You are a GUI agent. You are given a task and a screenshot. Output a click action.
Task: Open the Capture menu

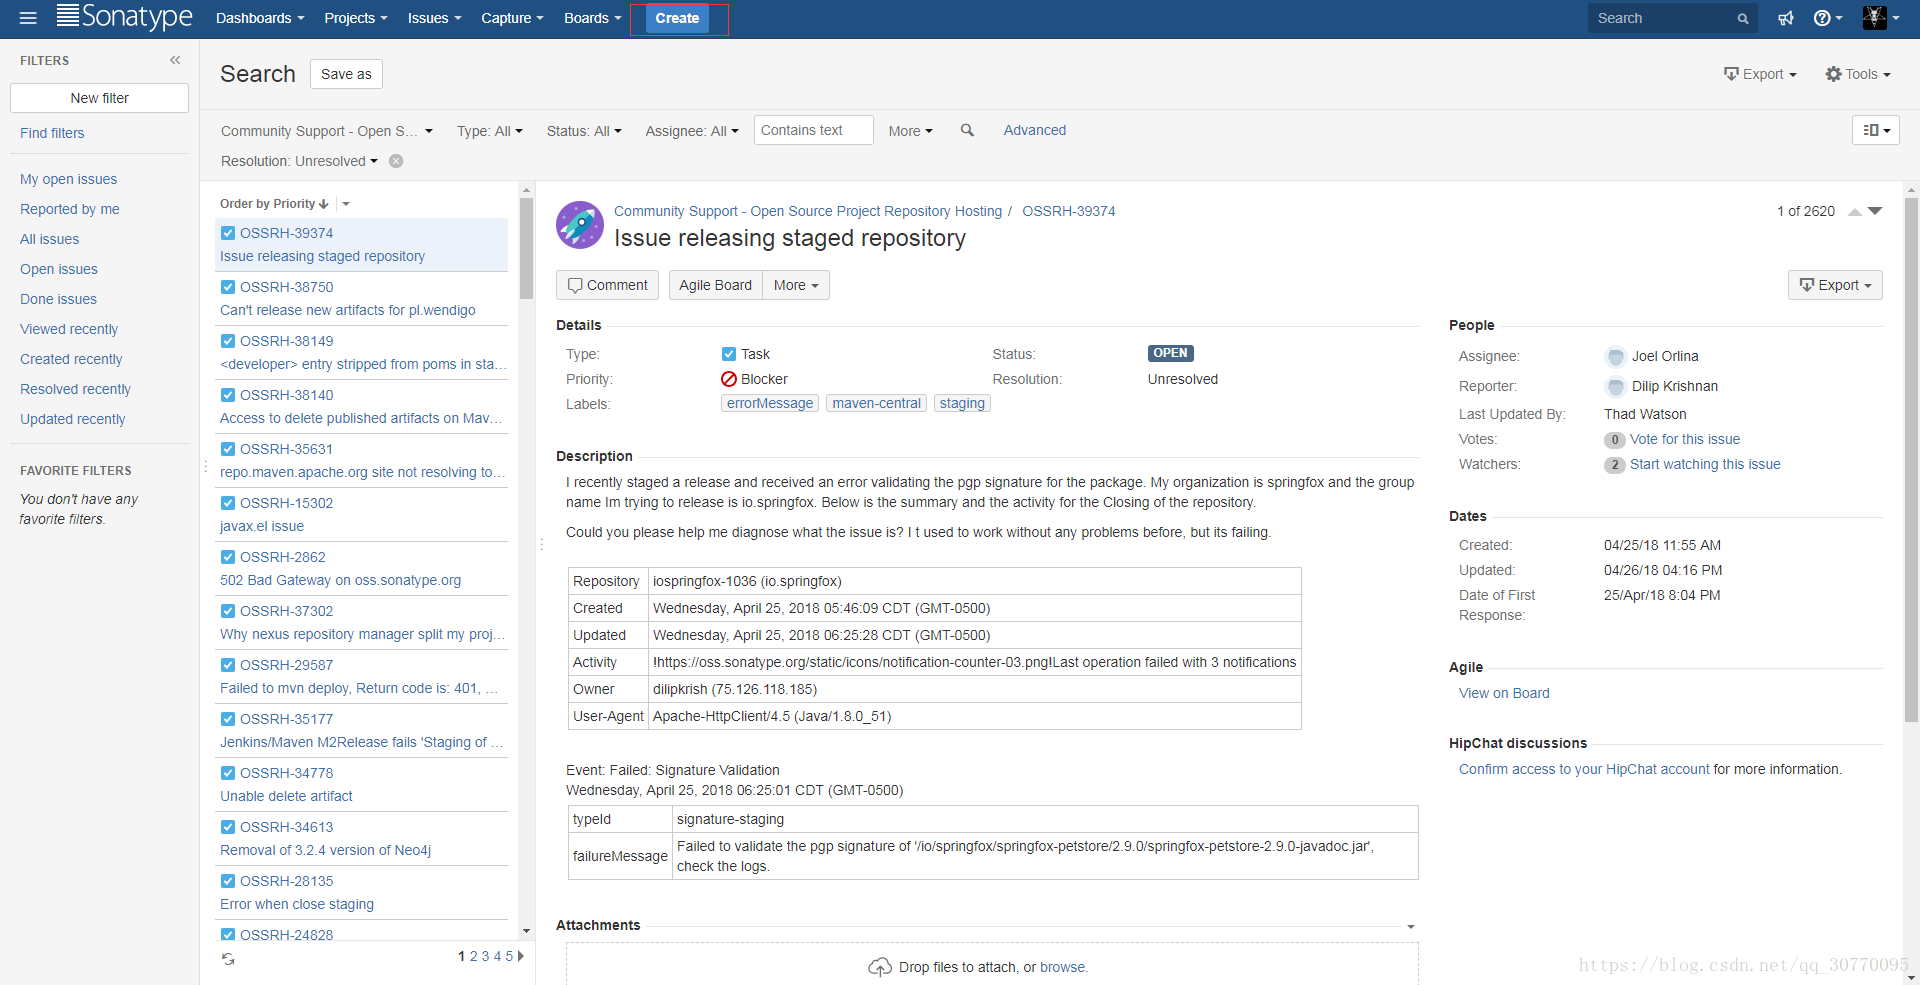click(512, 18)
